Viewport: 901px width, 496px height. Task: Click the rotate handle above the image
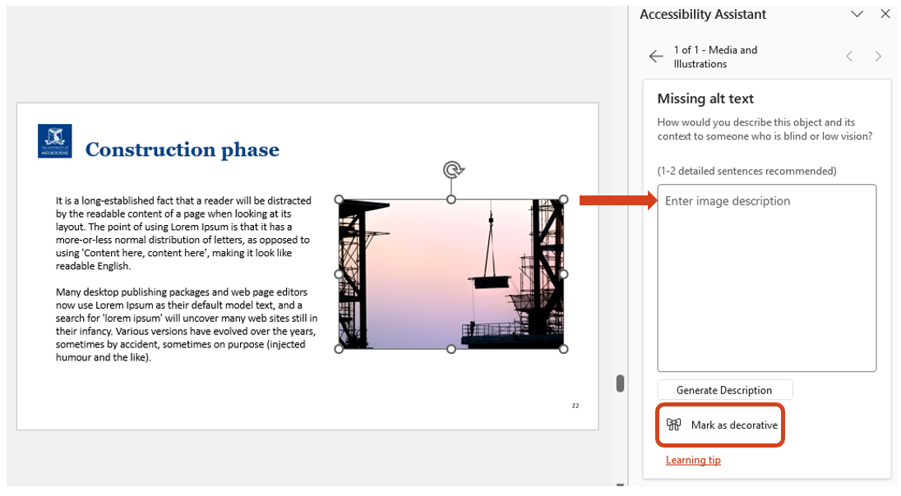[453, 170]
